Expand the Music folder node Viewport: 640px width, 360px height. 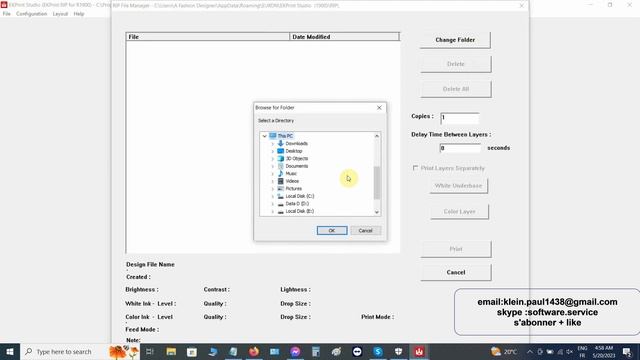(x=273, y=173)
